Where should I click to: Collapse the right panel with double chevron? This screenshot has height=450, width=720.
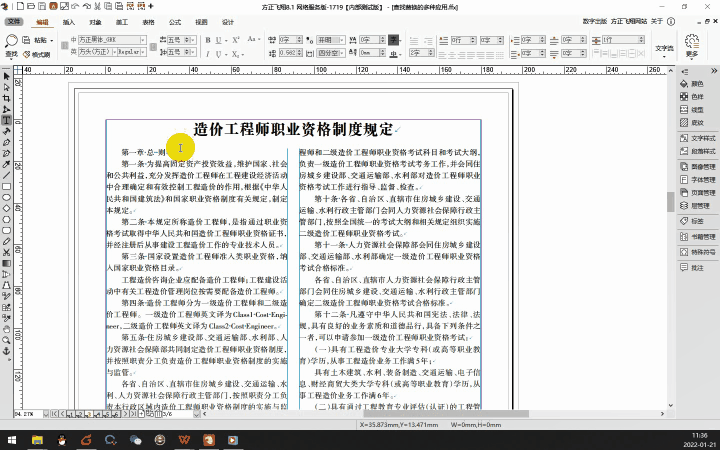click(x=714, y=71)
